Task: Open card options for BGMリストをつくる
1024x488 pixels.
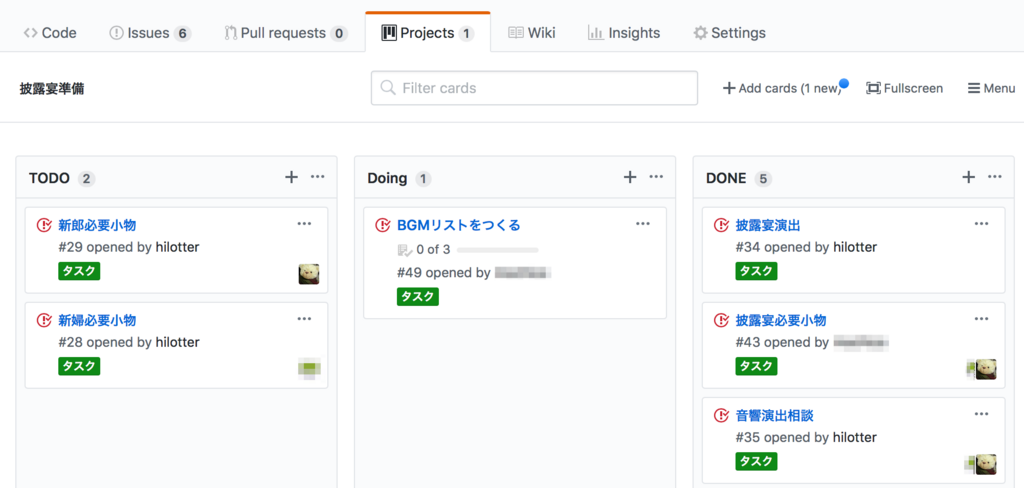Action: pyautogui.click(x=643, y=224)
